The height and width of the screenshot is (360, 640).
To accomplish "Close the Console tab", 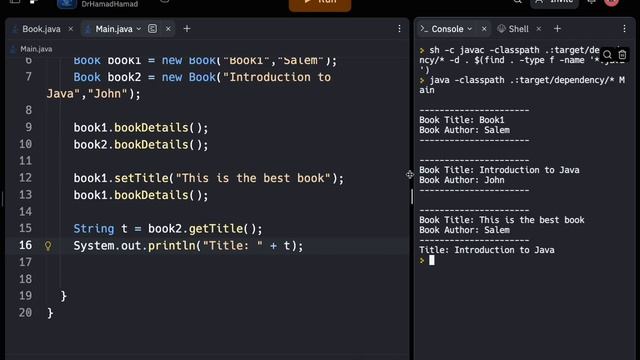I will (484, 29).
